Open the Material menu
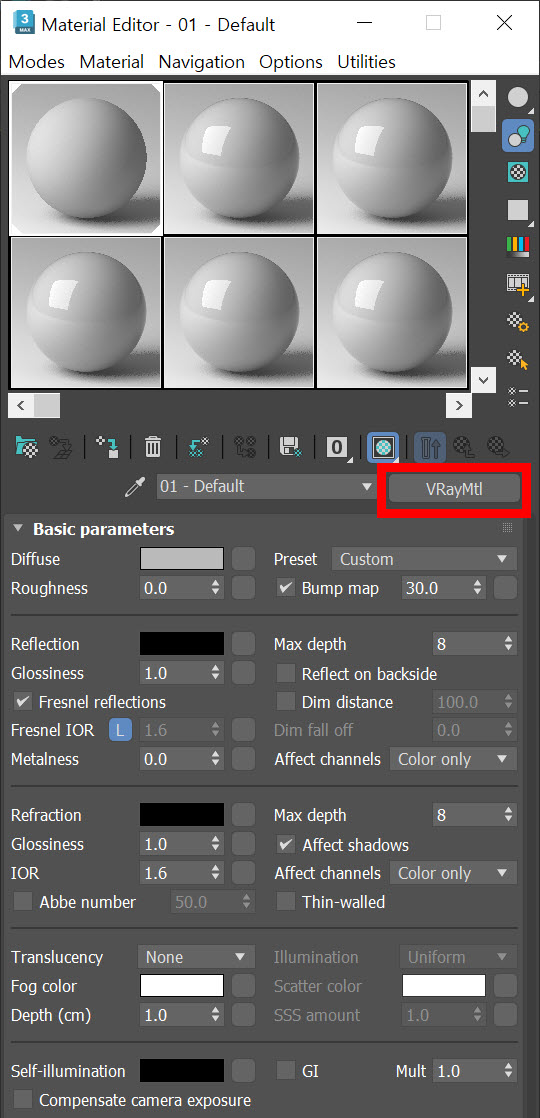The width and height of the screenshot is (540, 1118). [111, 62]
